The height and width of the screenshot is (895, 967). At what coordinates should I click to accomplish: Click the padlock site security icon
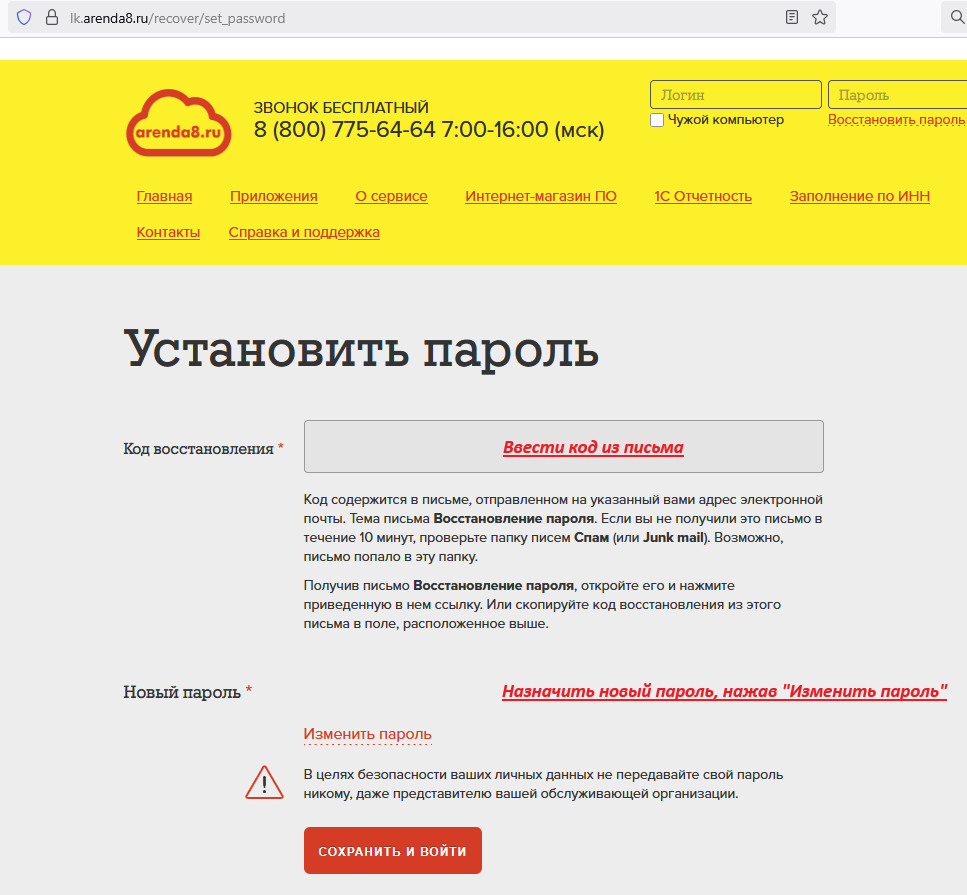pos(52,17)
